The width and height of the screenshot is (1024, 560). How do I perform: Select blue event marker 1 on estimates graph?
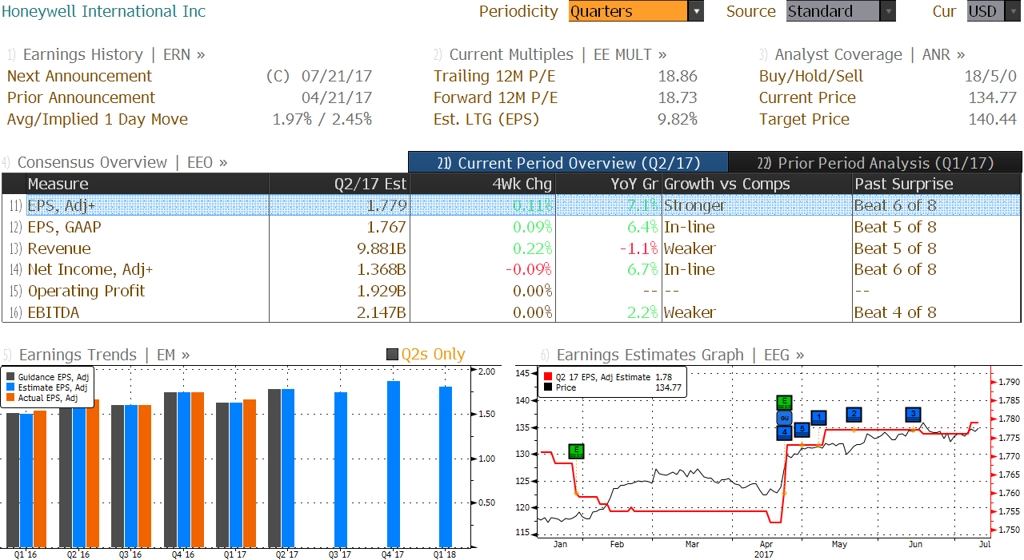click(818, 417)
